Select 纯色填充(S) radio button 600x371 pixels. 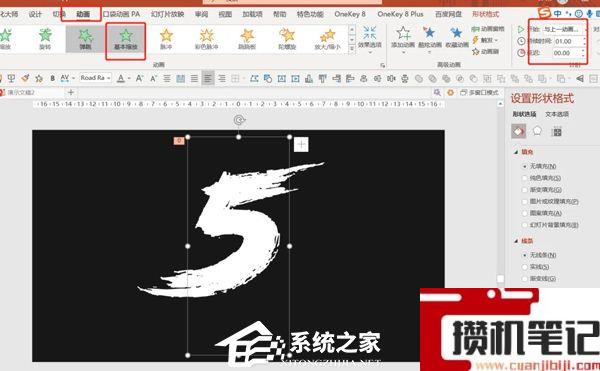click(525, 178)
